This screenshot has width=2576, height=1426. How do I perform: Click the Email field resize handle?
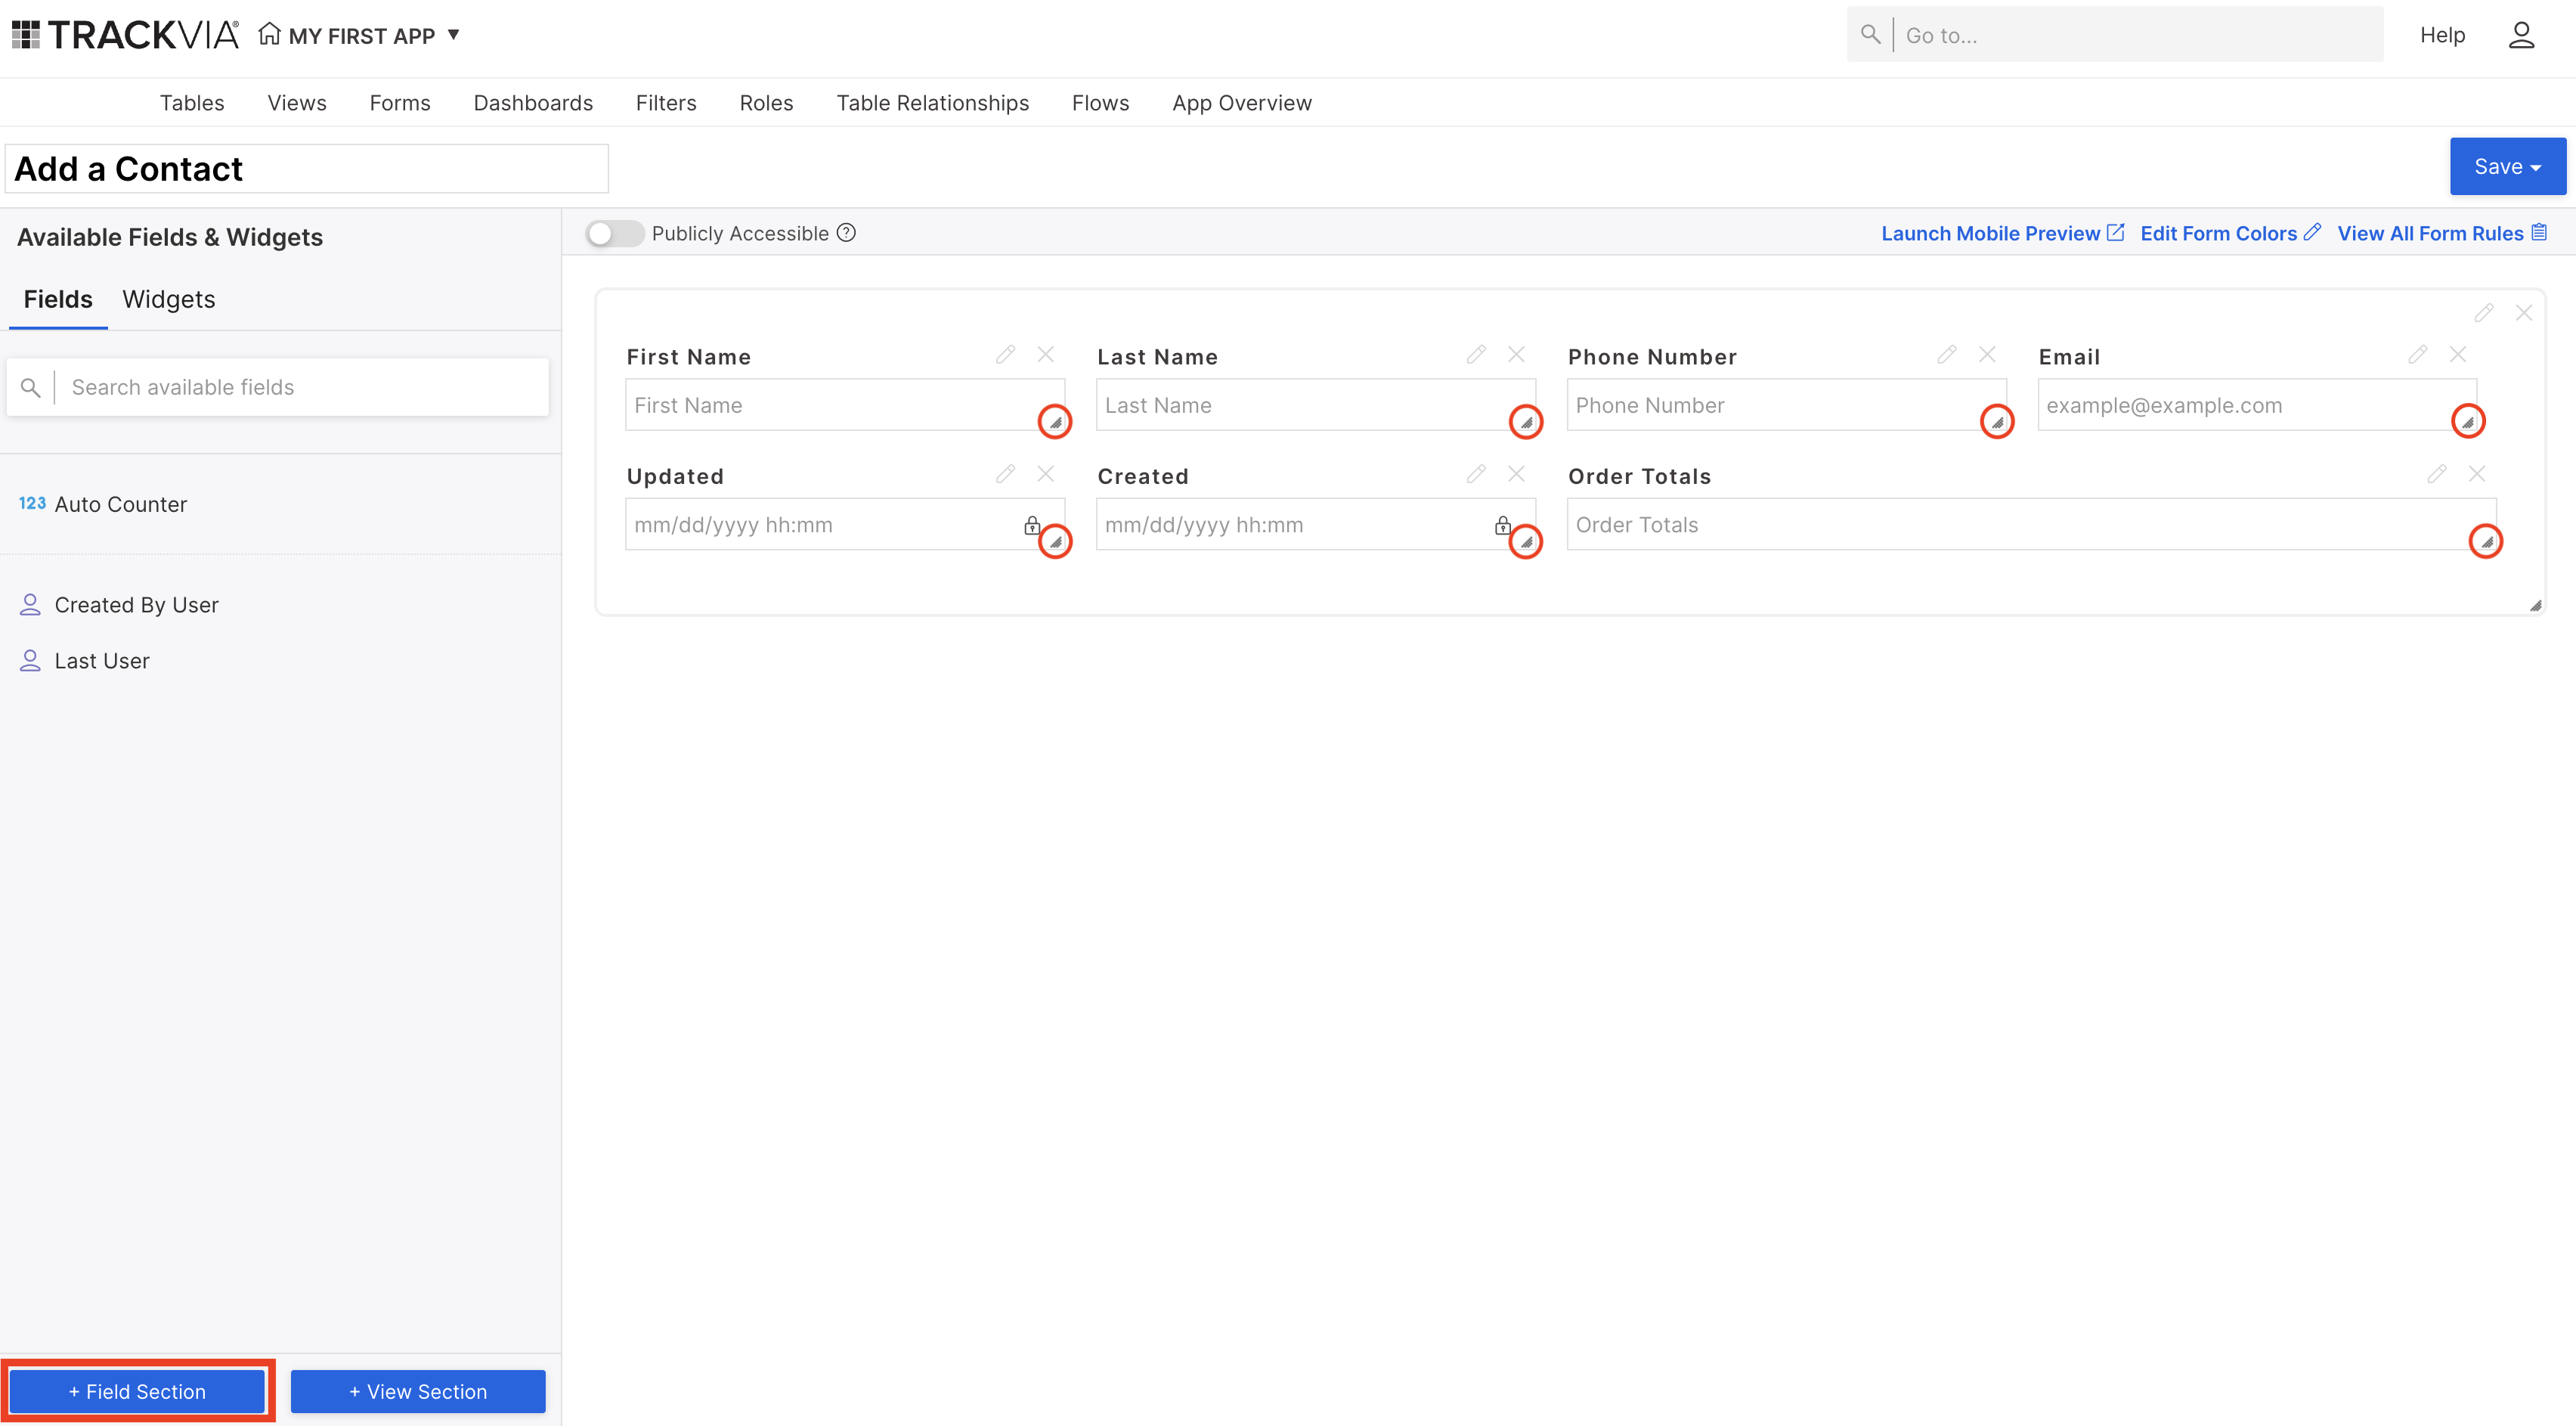pyautogui.click(x=2468, y=421)
